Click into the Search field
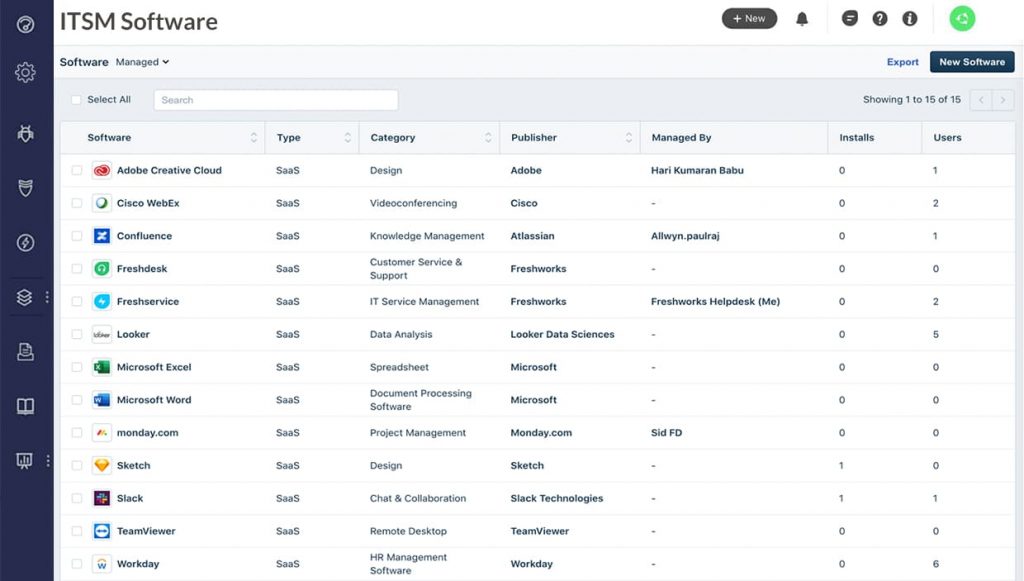 pos(275,100)
